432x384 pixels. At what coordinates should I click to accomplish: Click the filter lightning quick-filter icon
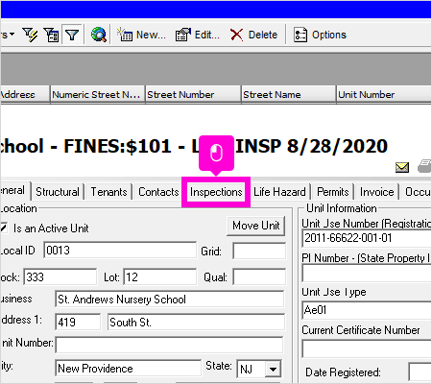coord(30,35)
